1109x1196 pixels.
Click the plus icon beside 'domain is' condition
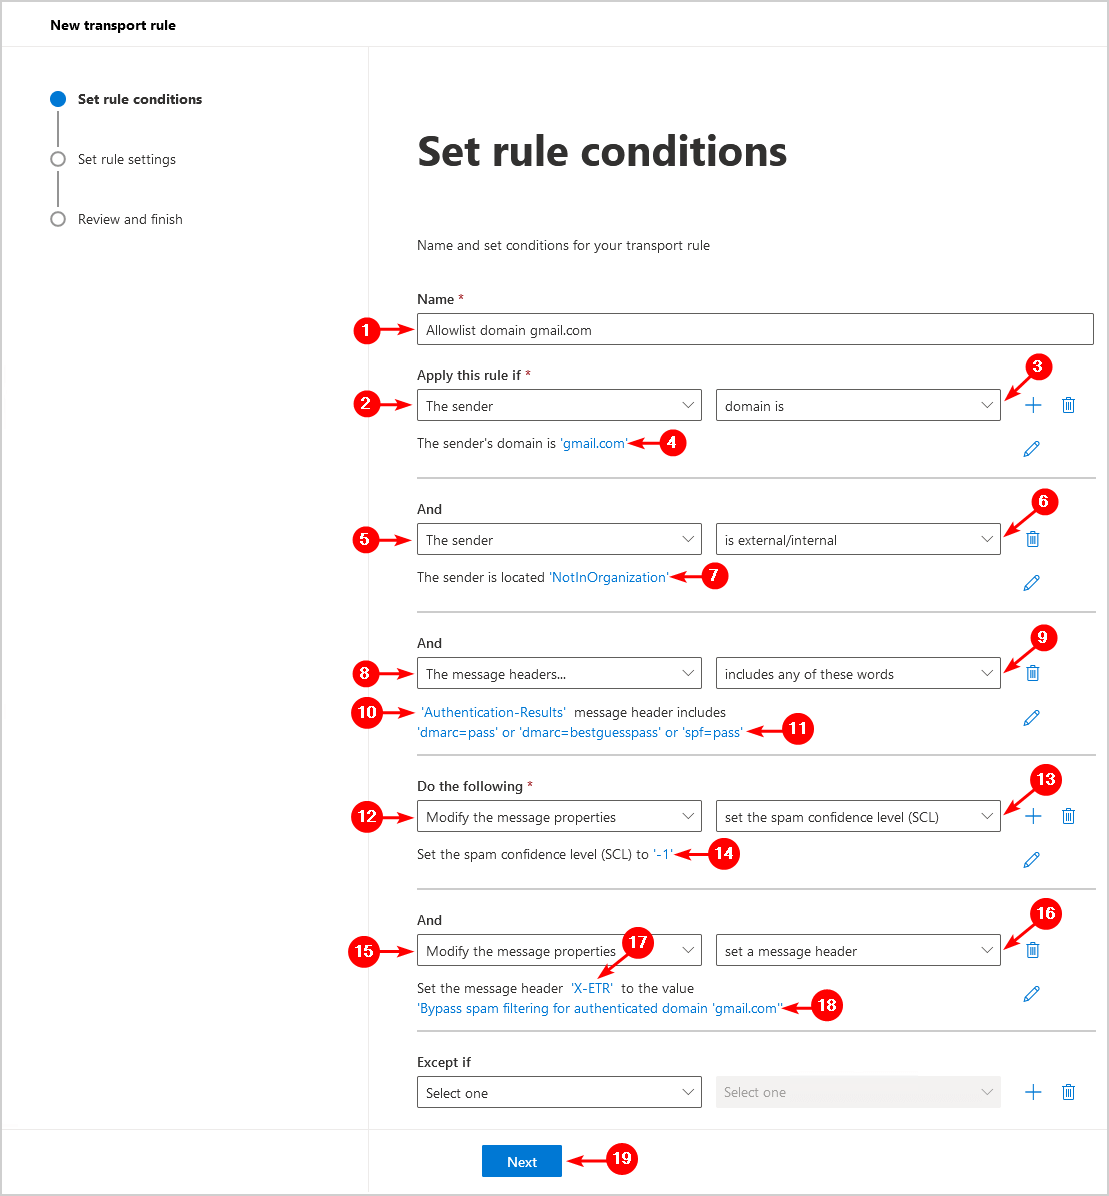click(x=1033, y=405)
